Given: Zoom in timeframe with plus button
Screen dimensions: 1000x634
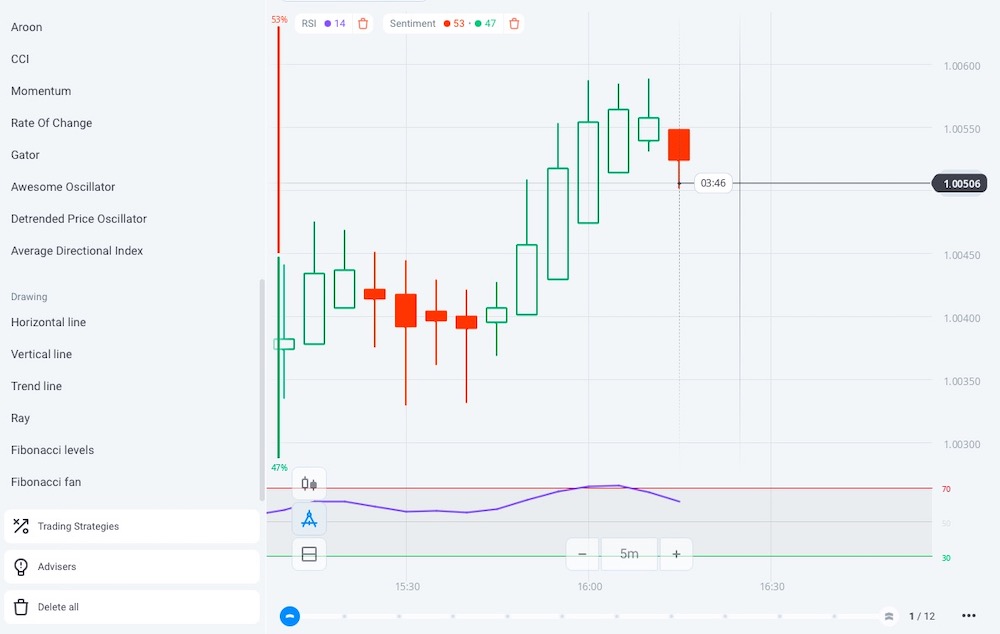Looking at the screenshot, I should (x=676, y=554).
